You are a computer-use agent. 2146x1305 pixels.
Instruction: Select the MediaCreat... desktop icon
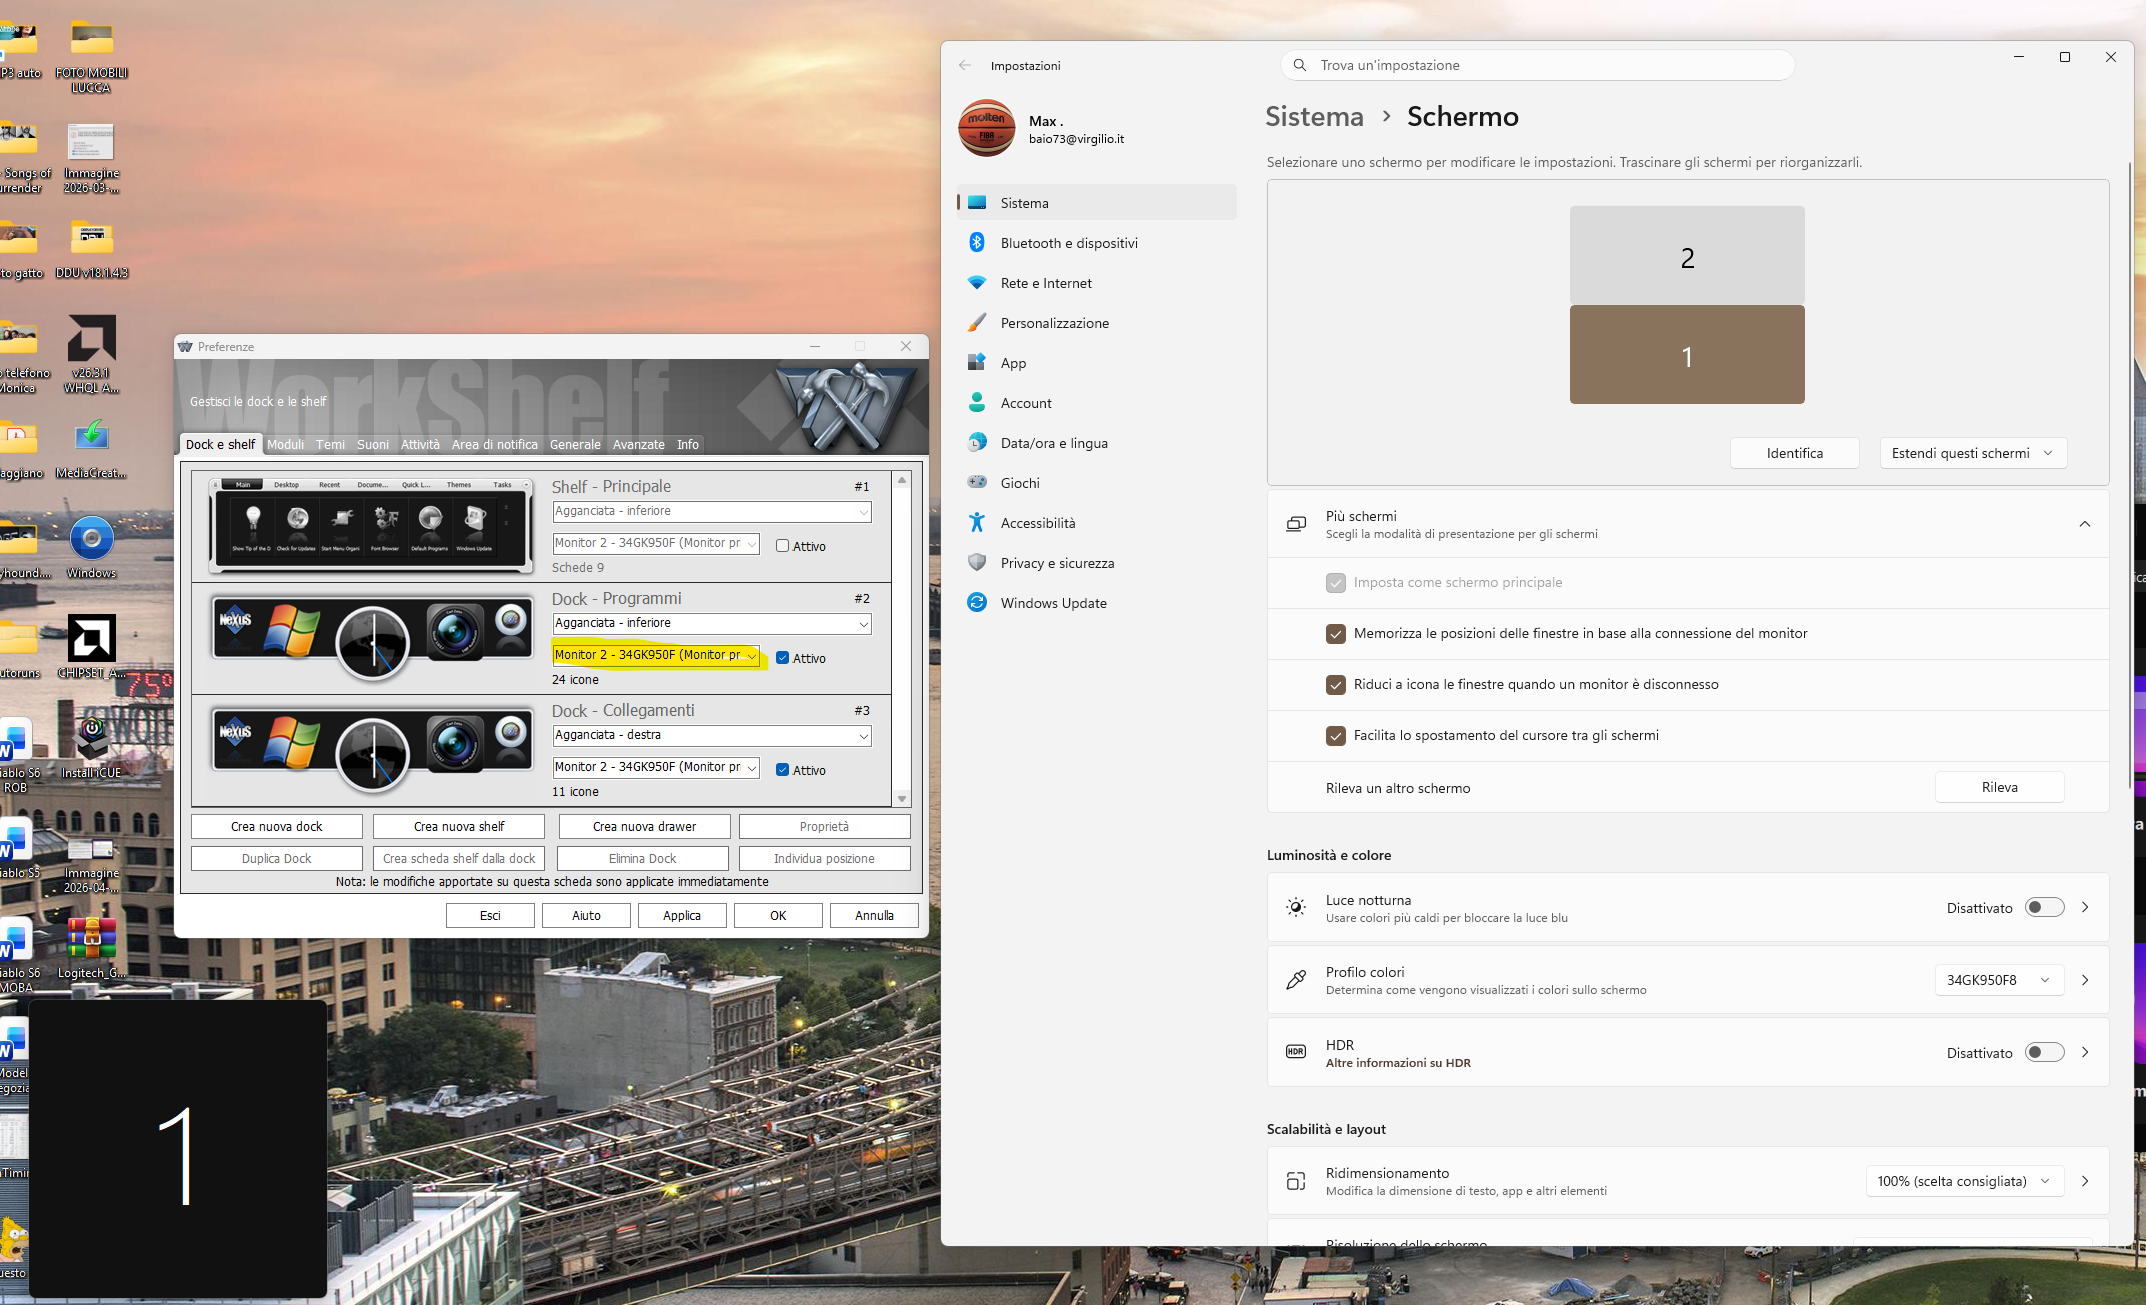[x=91, y=449]
